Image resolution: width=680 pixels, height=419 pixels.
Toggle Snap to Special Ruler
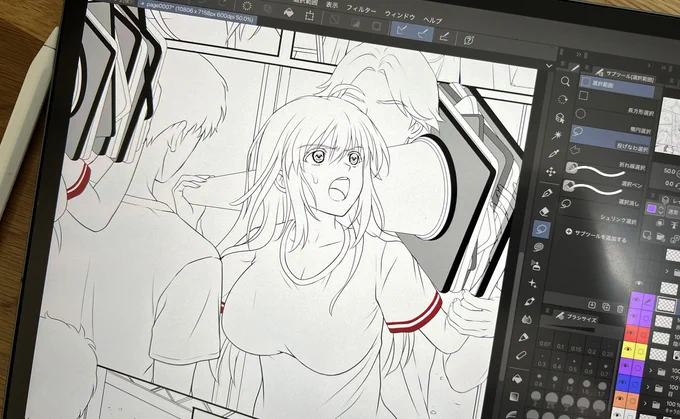click(422, 33)
